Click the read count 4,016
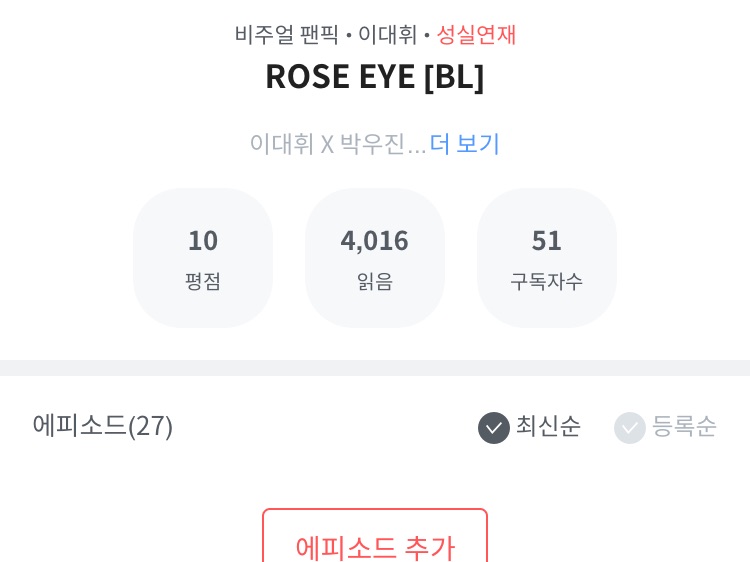This screenshot has width=750, height=562. (375, 240)
